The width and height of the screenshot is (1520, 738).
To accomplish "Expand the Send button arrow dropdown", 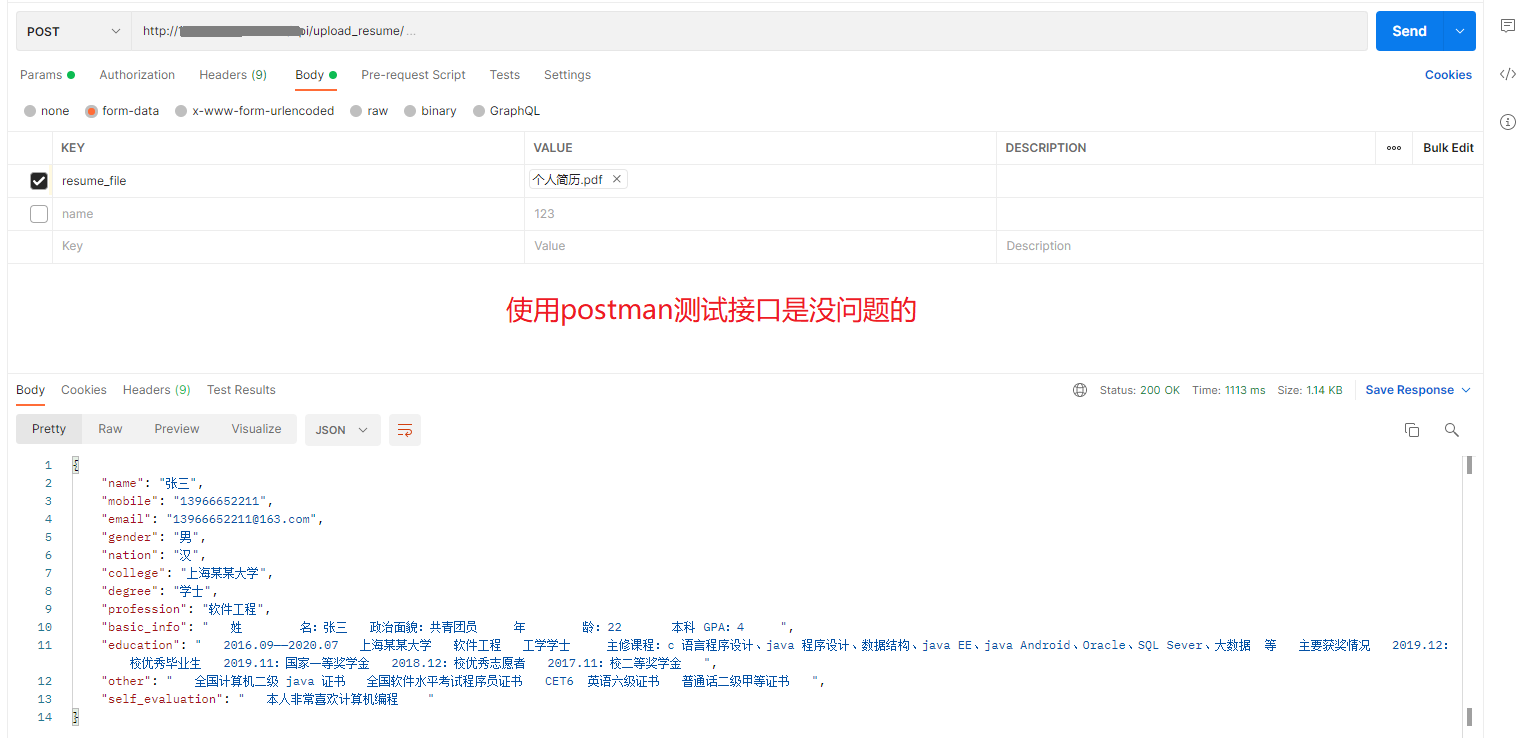I will (1460, 31).
